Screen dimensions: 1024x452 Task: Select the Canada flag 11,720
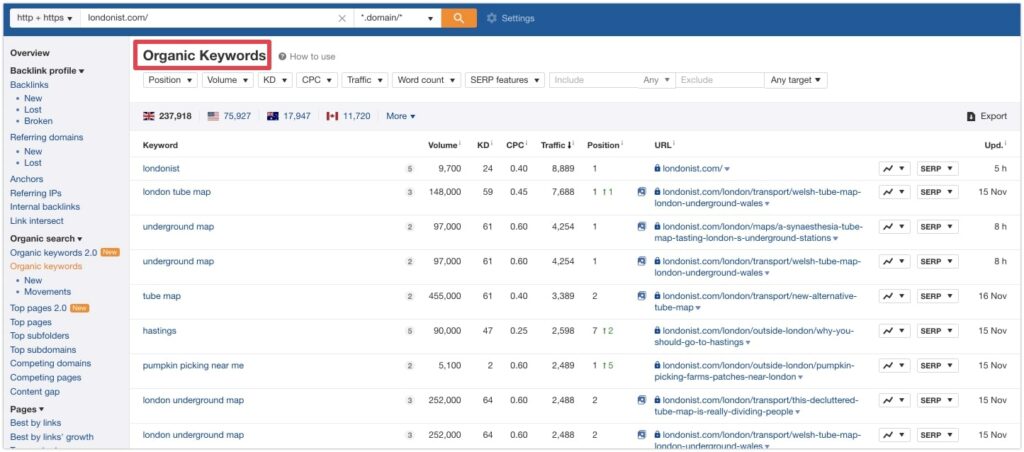click(x=348, y=116)
